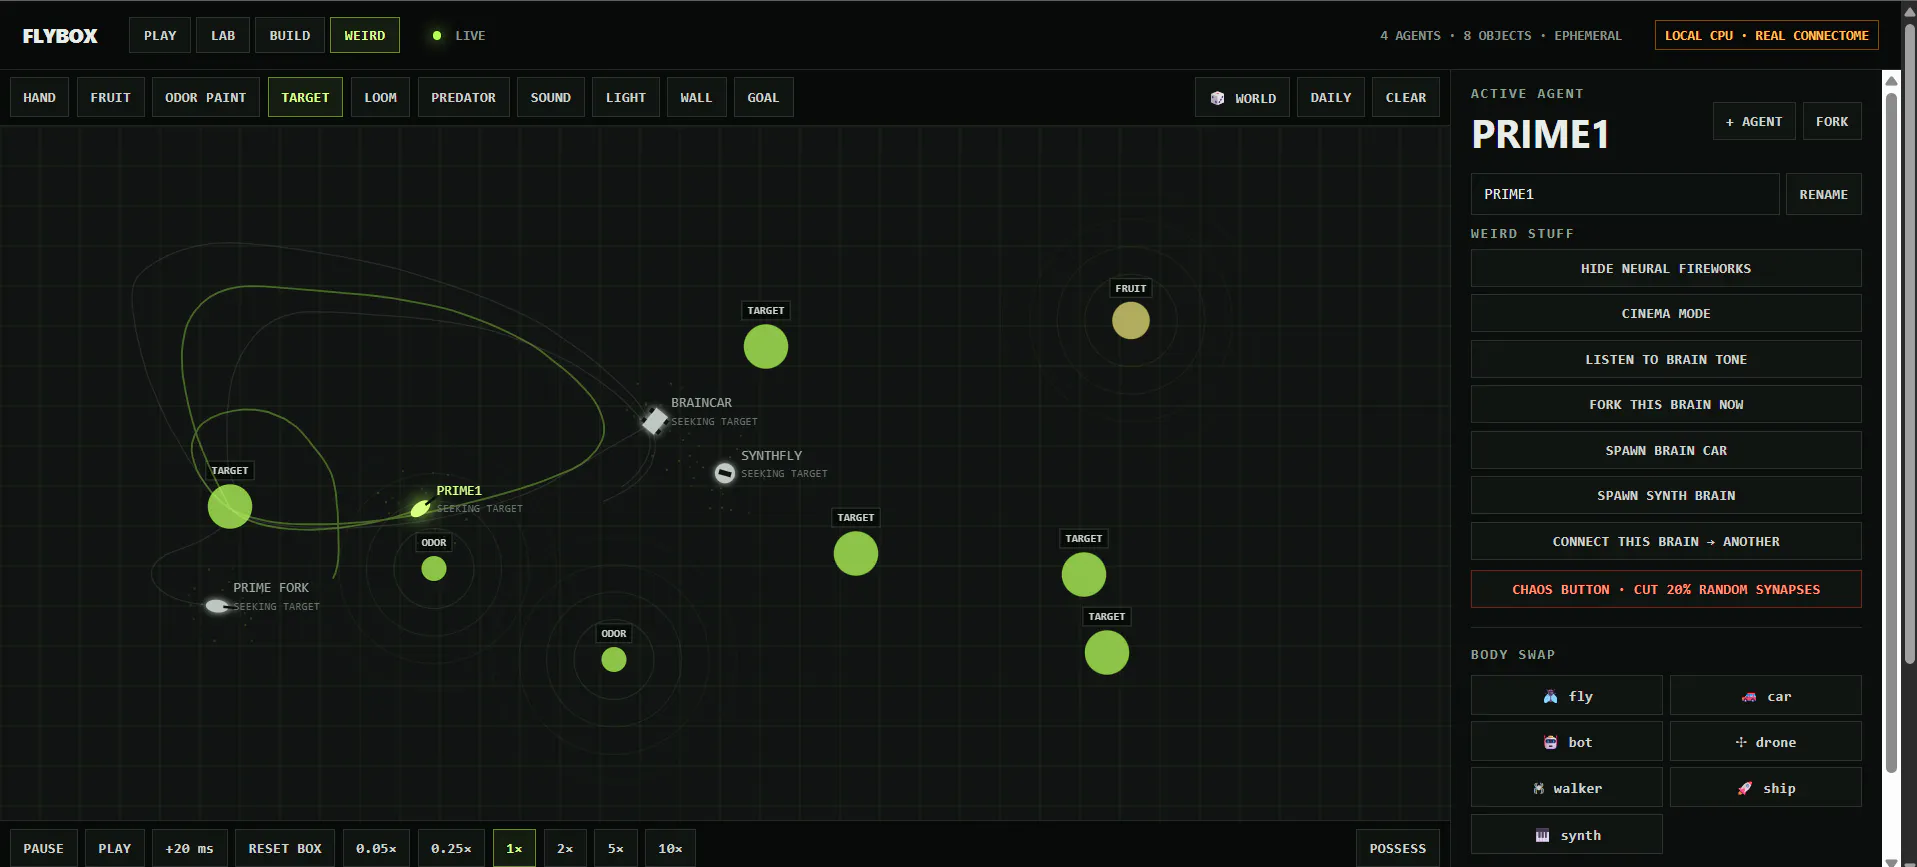
Task: Open the BUILD tab
Action: [290, 36]
